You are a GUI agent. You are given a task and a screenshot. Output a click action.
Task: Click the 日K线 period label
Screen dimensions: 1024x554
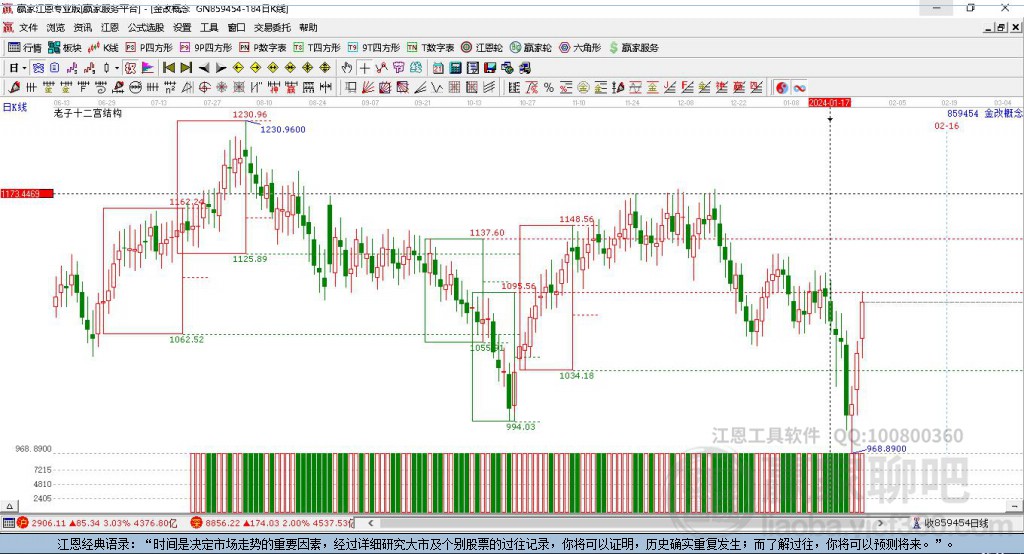point(15,106)
